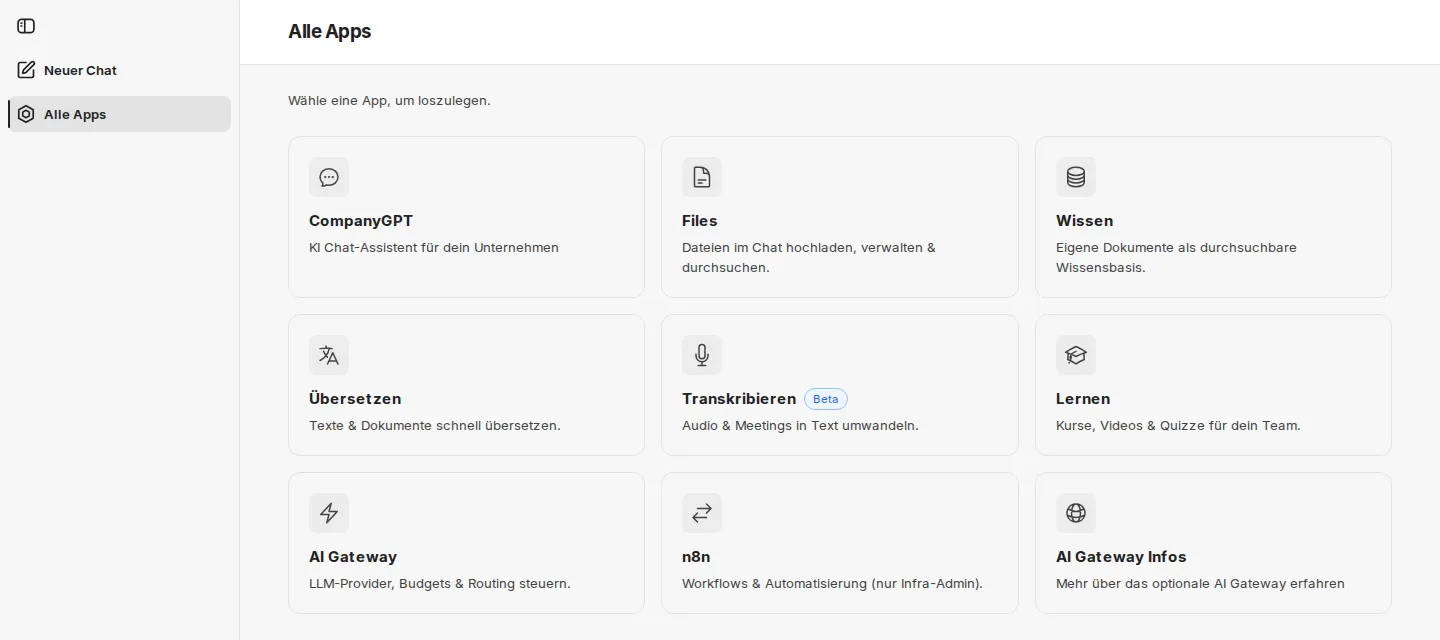
Task: Click 'Mehr über das optionale AI Gateway erfahren'
Action: 1200,583
